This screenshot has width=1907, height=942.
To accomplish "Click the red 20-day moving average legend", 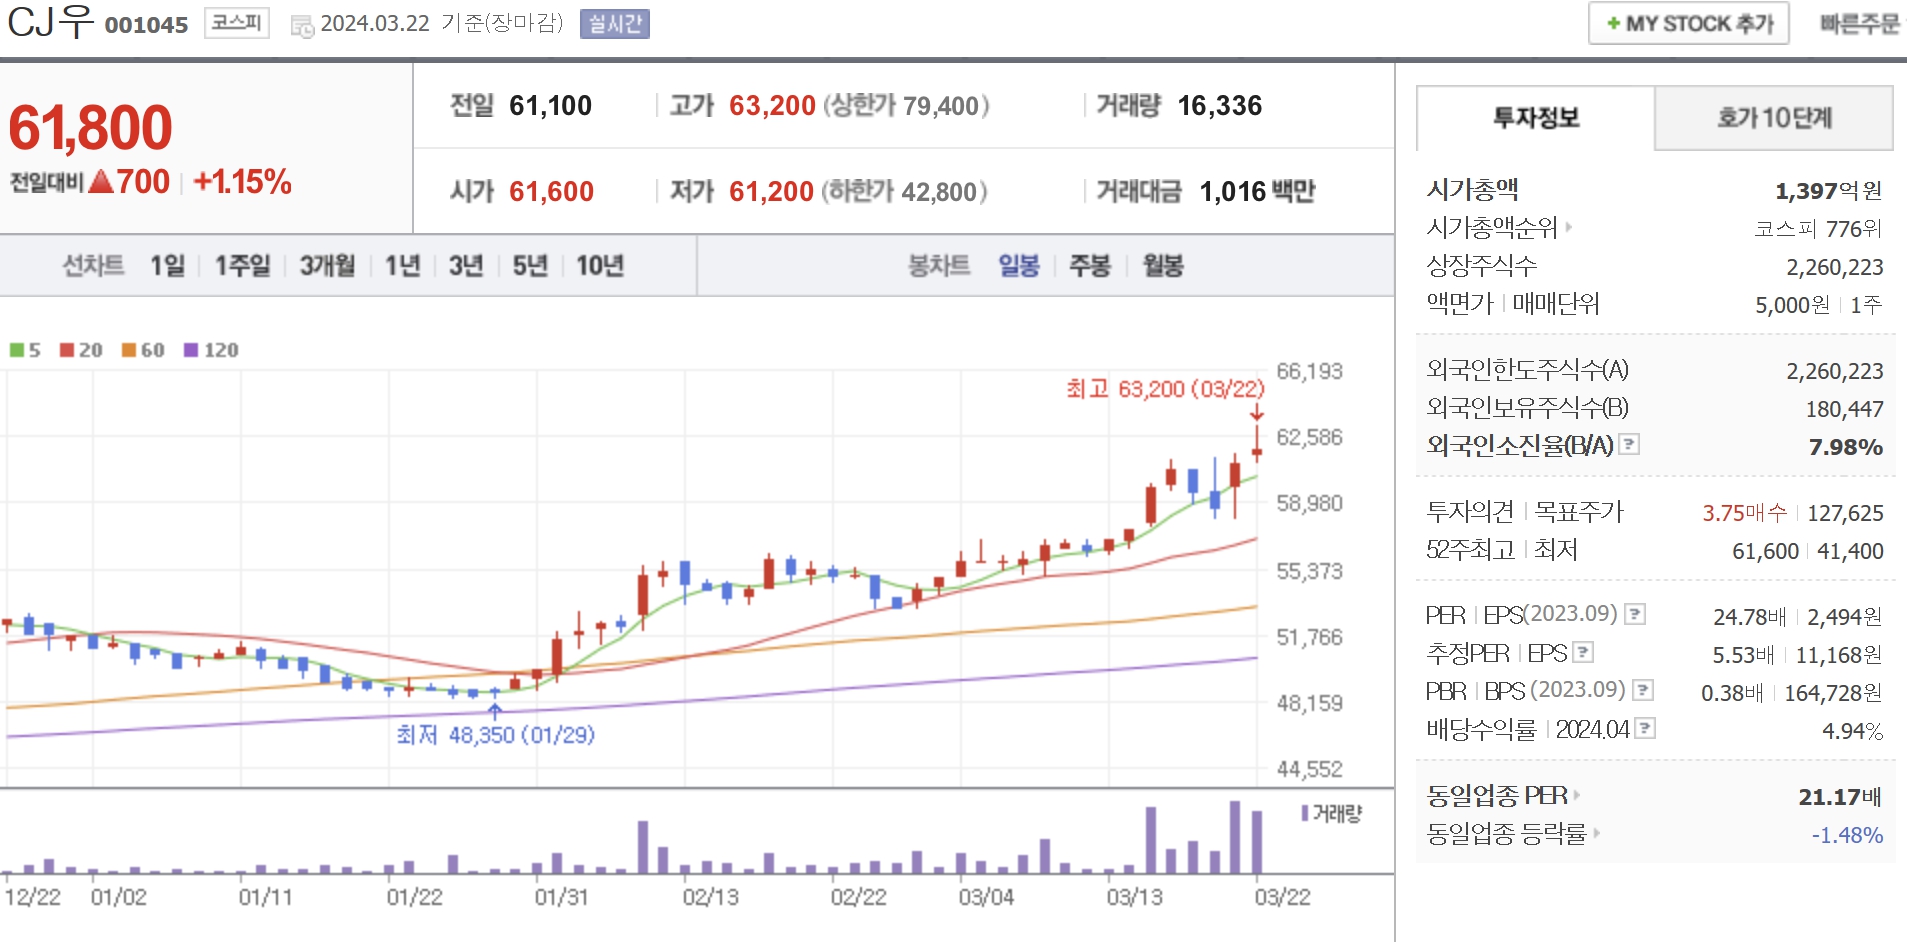I will [81, 350].
